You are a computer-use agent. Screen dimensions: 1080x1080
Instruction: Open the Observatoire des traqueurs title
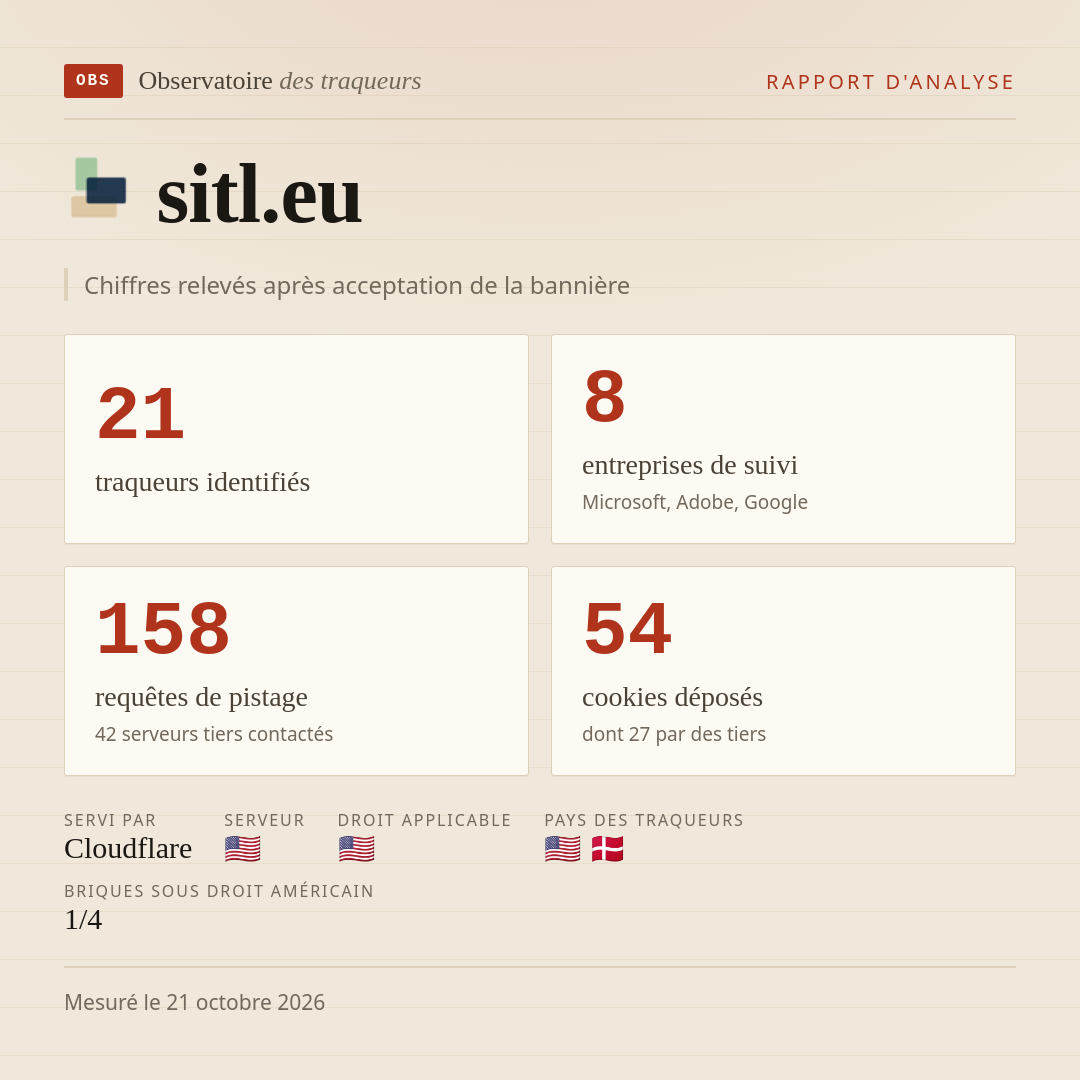[x=280, y=81]
